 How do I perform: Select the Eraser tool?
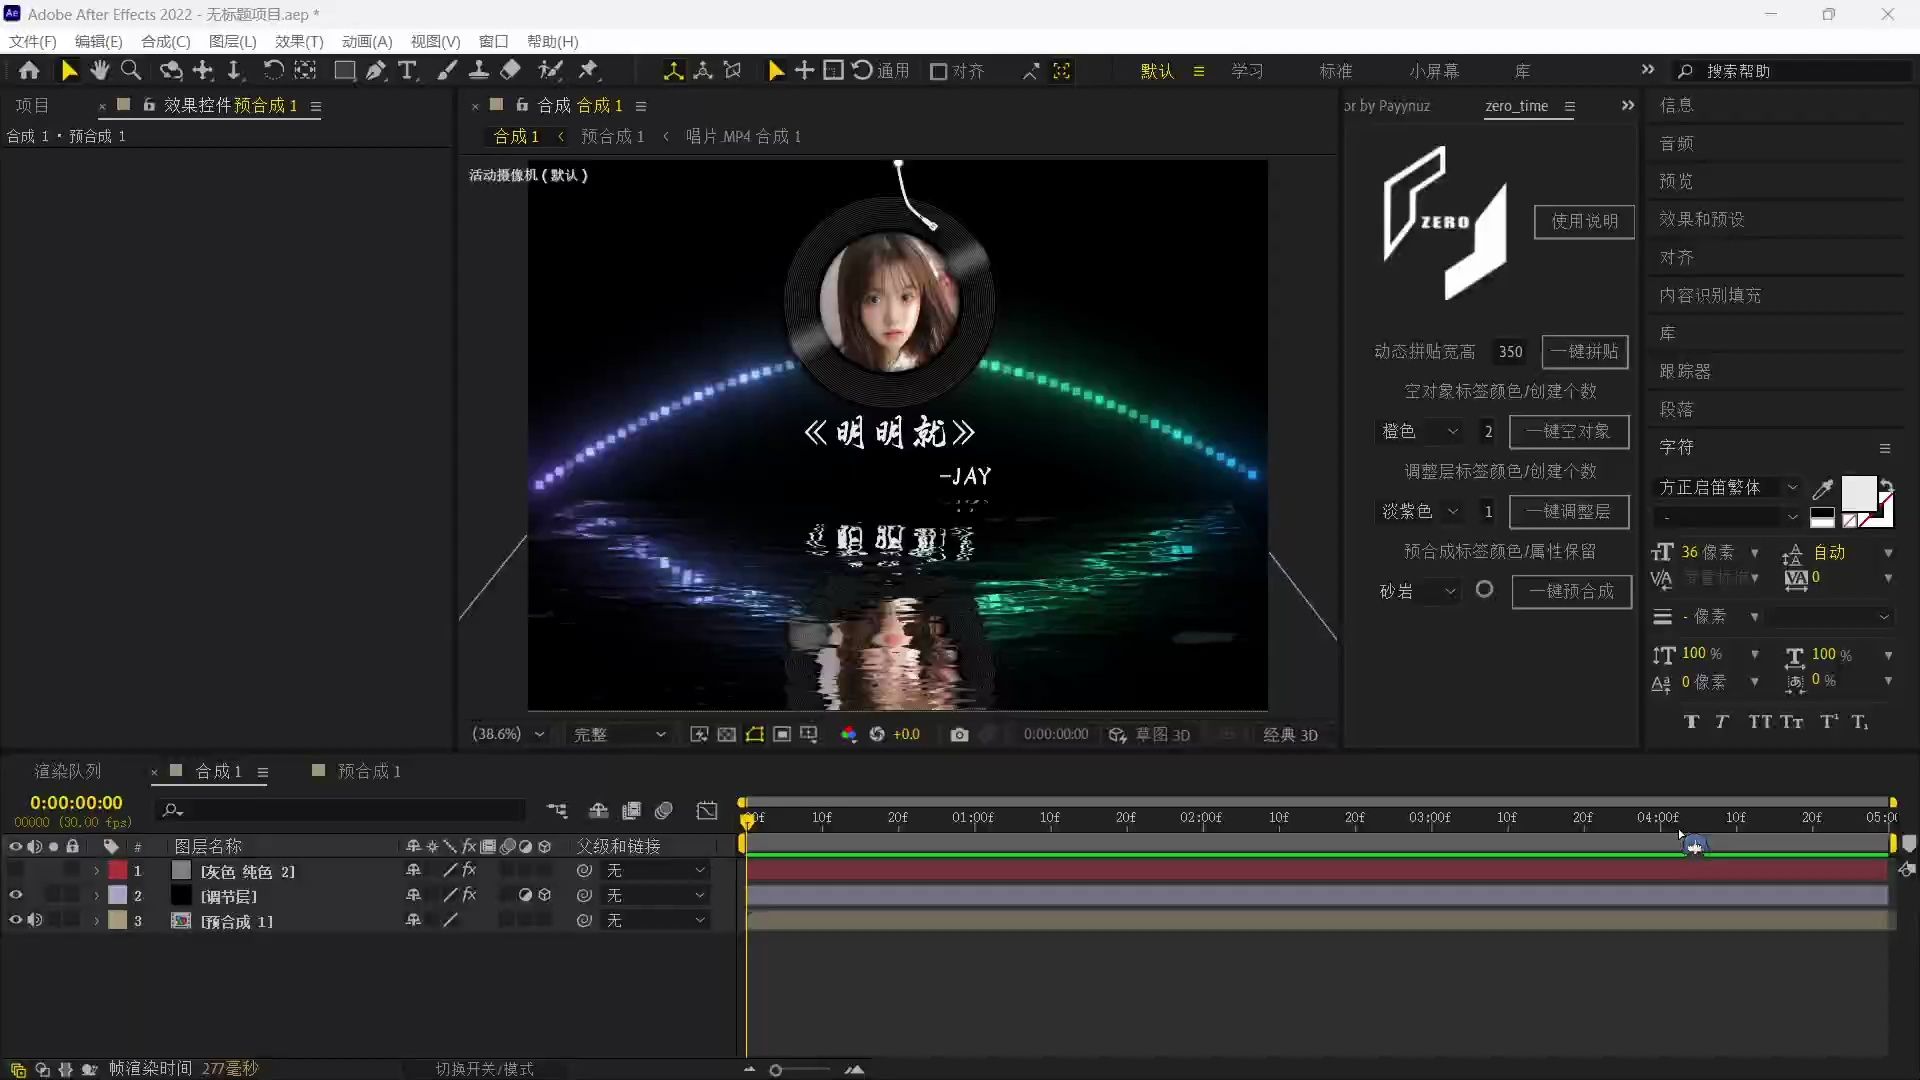click(510, 71)
